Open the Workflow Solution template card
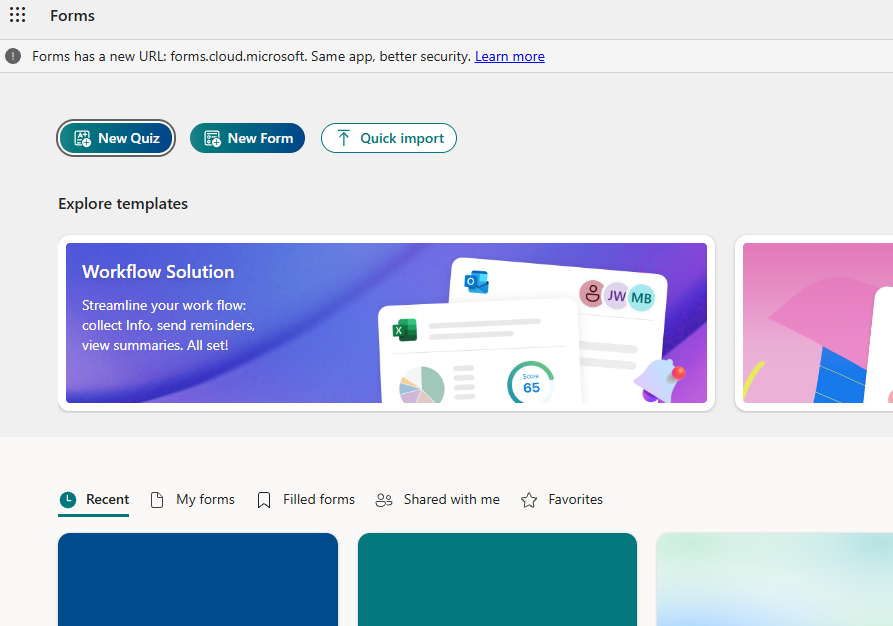893x626 pixels. [x=386, y=323]
